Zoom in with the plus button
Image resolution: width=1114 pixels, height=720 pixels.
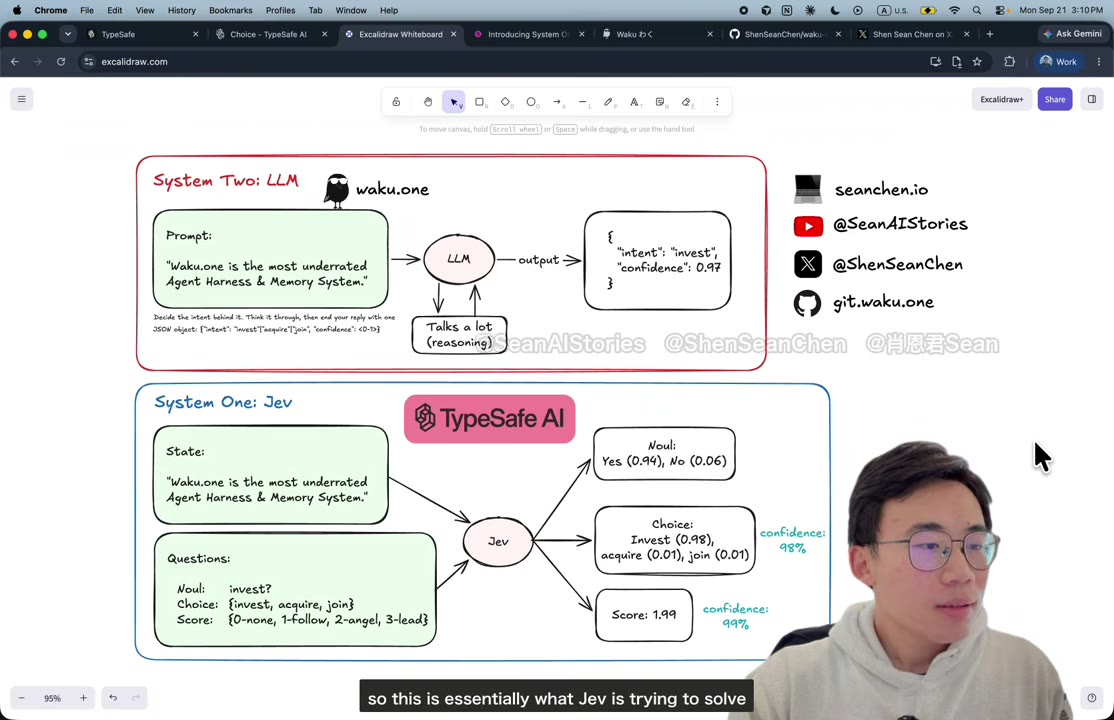[83, 698]
